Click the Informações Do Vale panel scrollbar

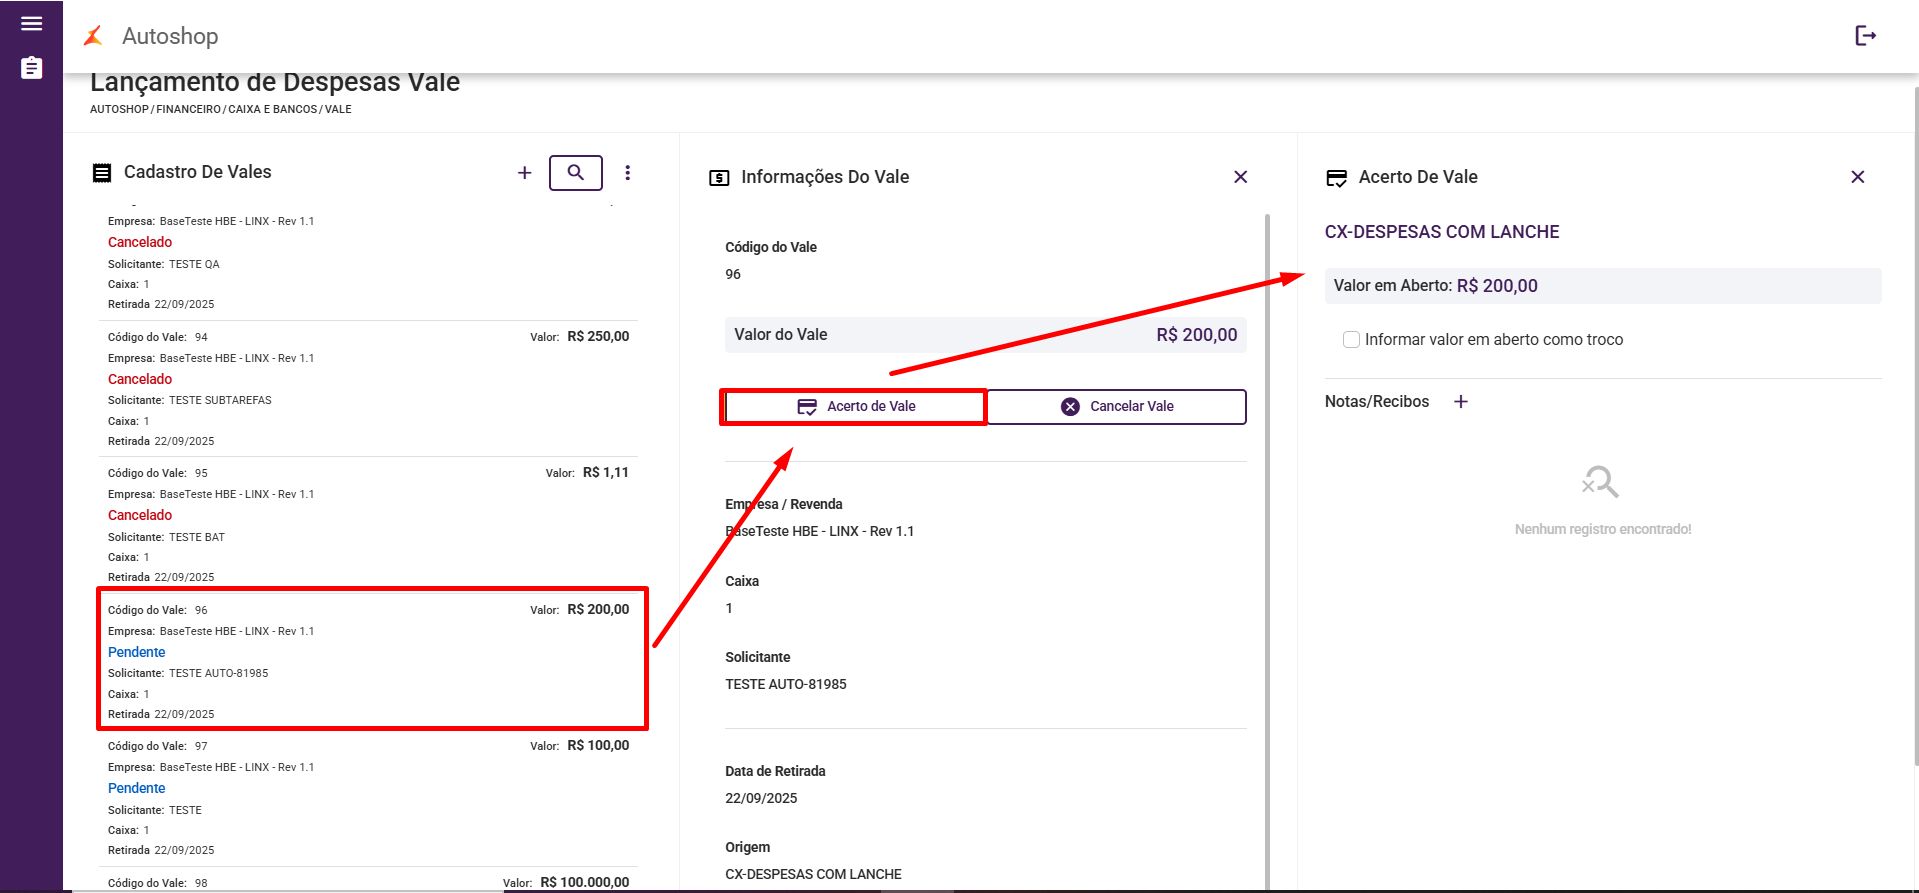pyautogui.click(x=1267, y=500)
